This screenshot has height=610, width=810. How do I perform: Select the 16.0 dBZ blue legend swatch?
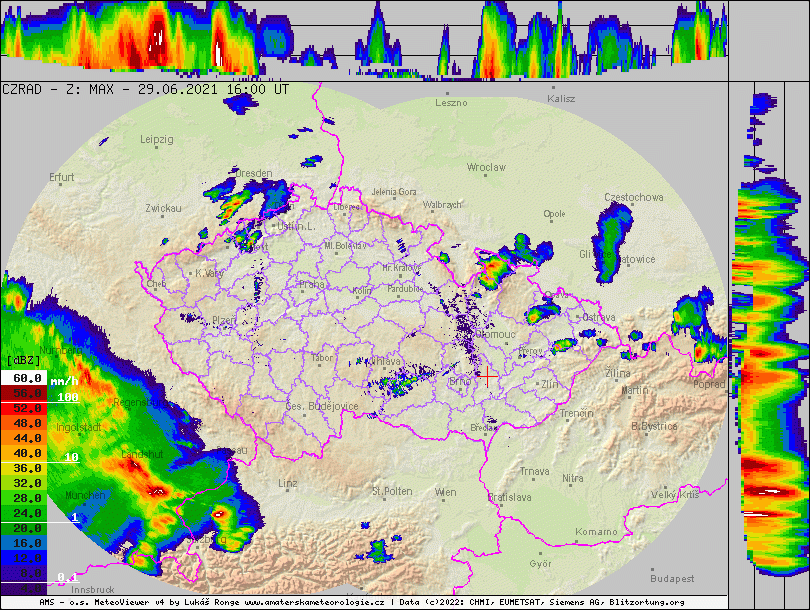(23, 542)
